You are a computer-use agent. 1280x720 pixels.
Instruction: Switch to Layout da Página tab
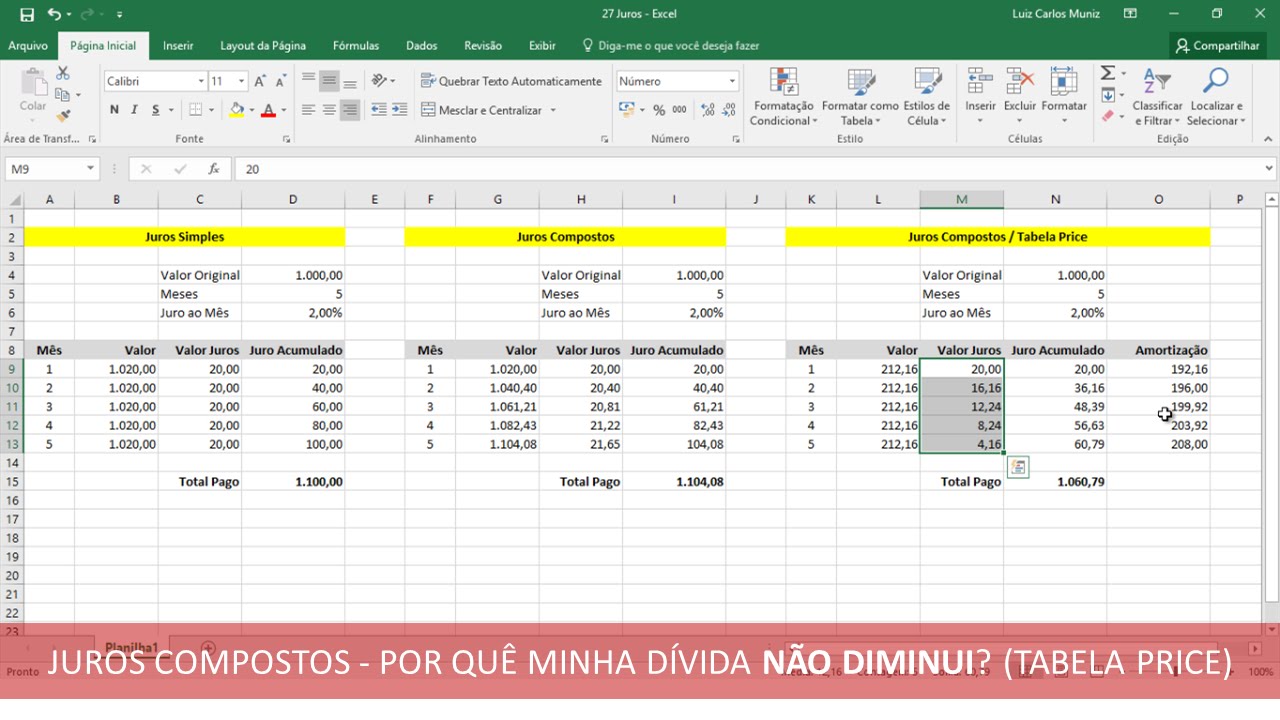pyautogui.click(x=263, y=45)
